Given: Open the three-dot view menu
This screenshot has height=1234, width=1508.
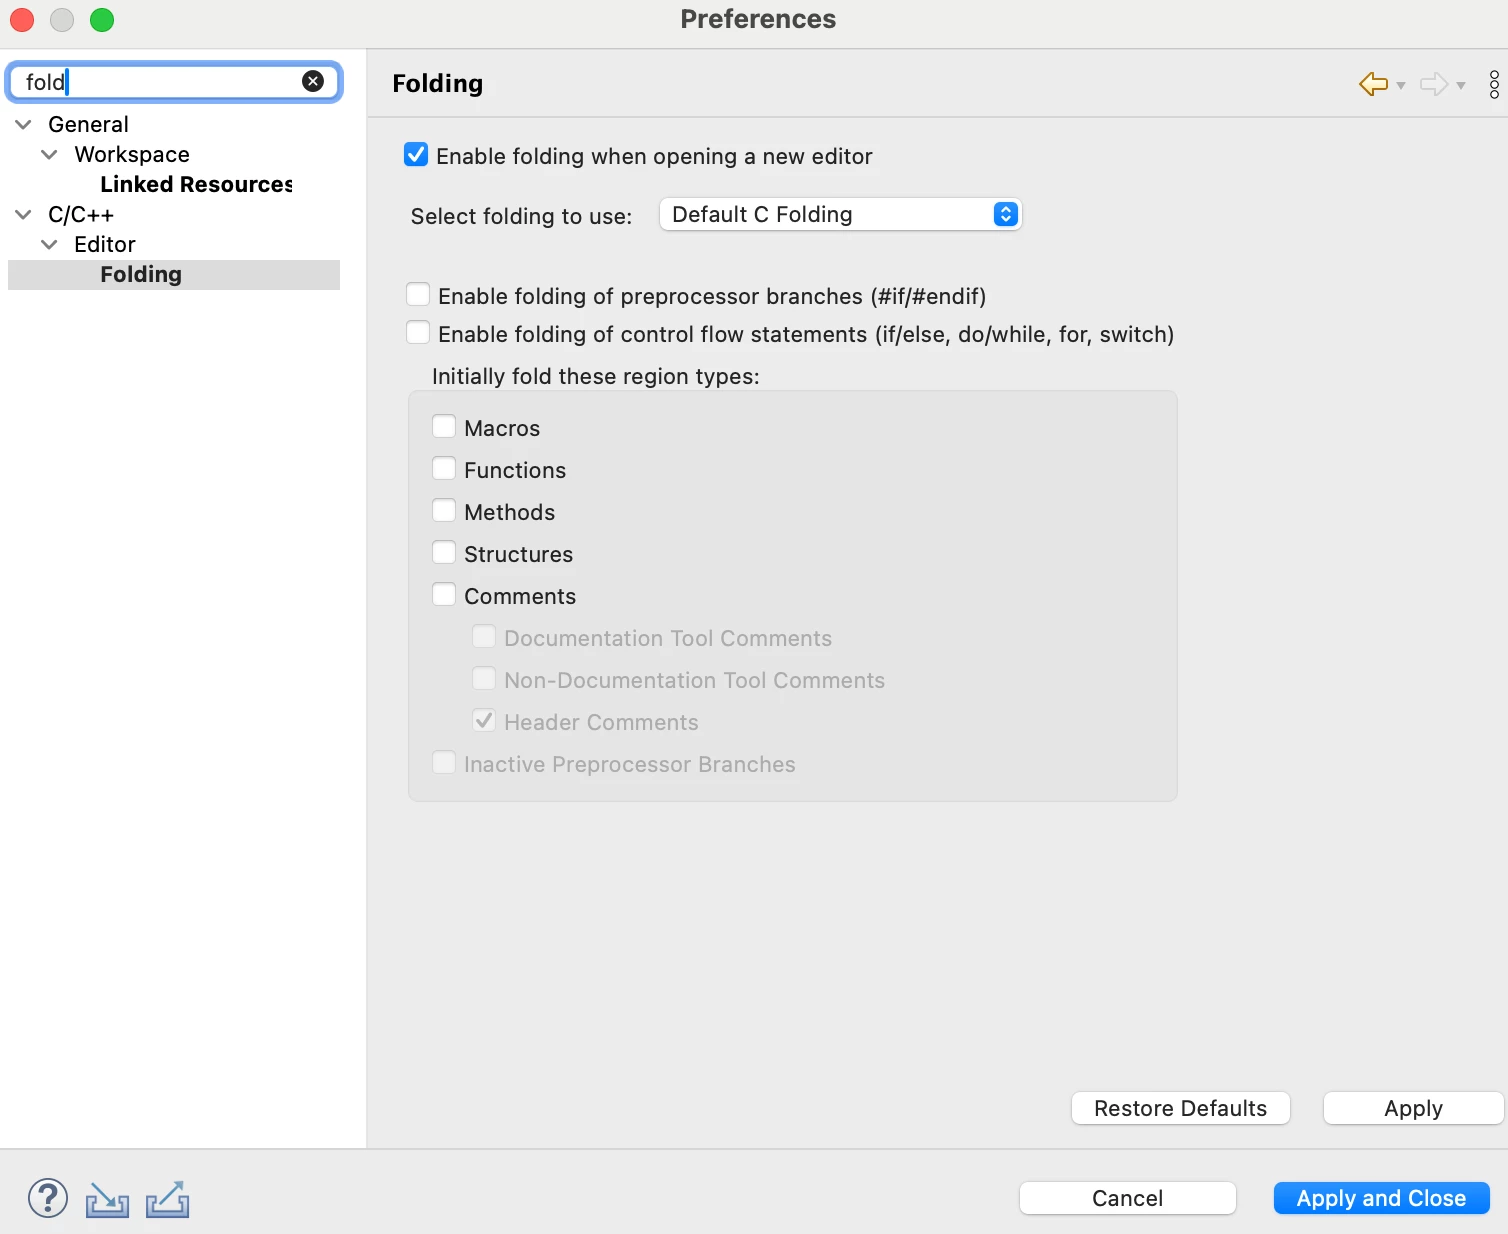Looking at the screenshot, I should (1494, 84).
